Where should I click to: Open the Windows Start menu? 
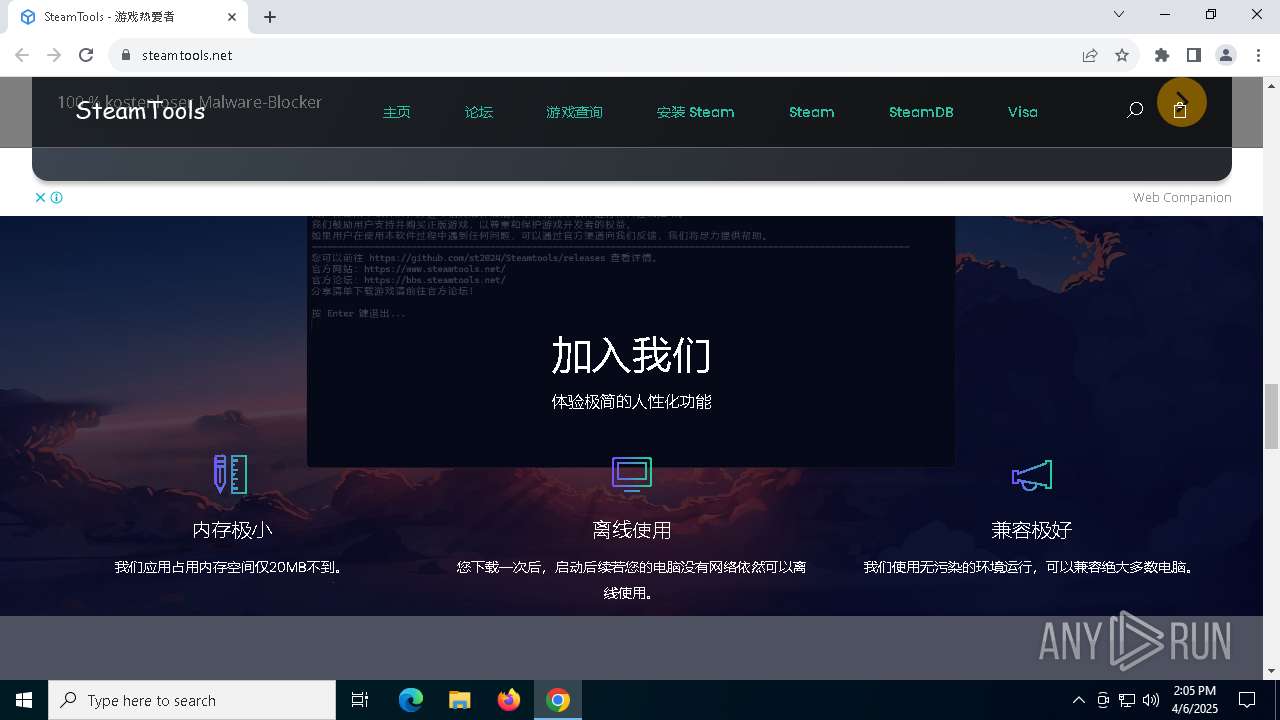point(24,700)
